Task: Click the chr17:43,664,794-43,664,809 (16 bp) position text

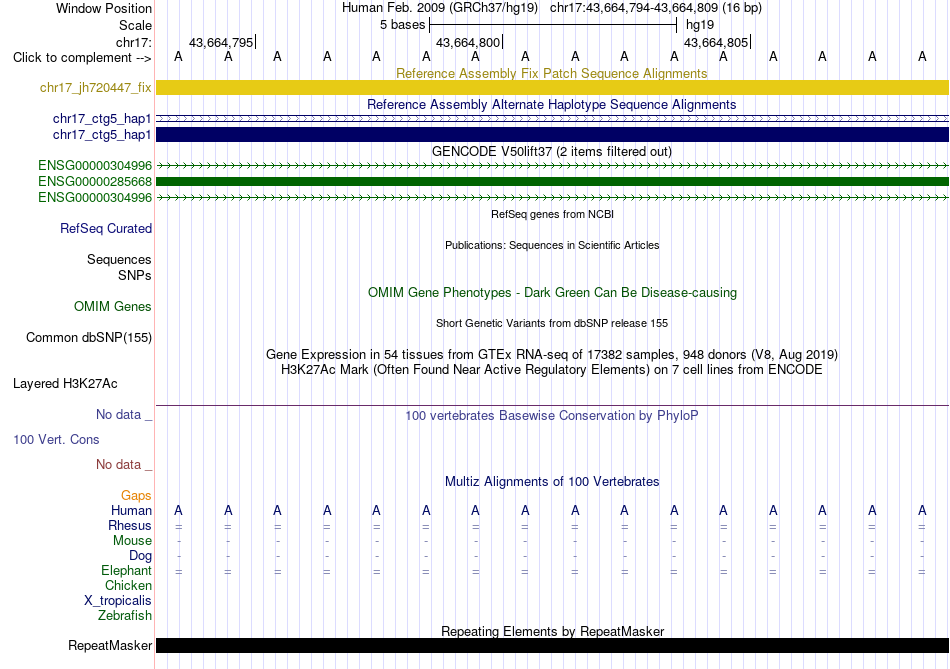Action: pyautogui.click(x=656, y=8)
